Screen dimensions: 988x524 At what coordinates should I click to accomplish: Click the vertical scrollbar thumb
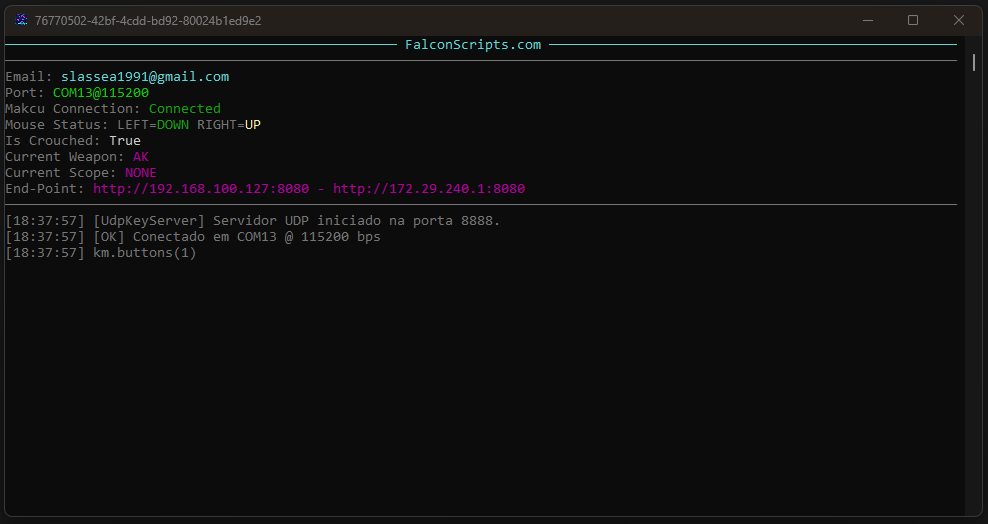point(974,62)
